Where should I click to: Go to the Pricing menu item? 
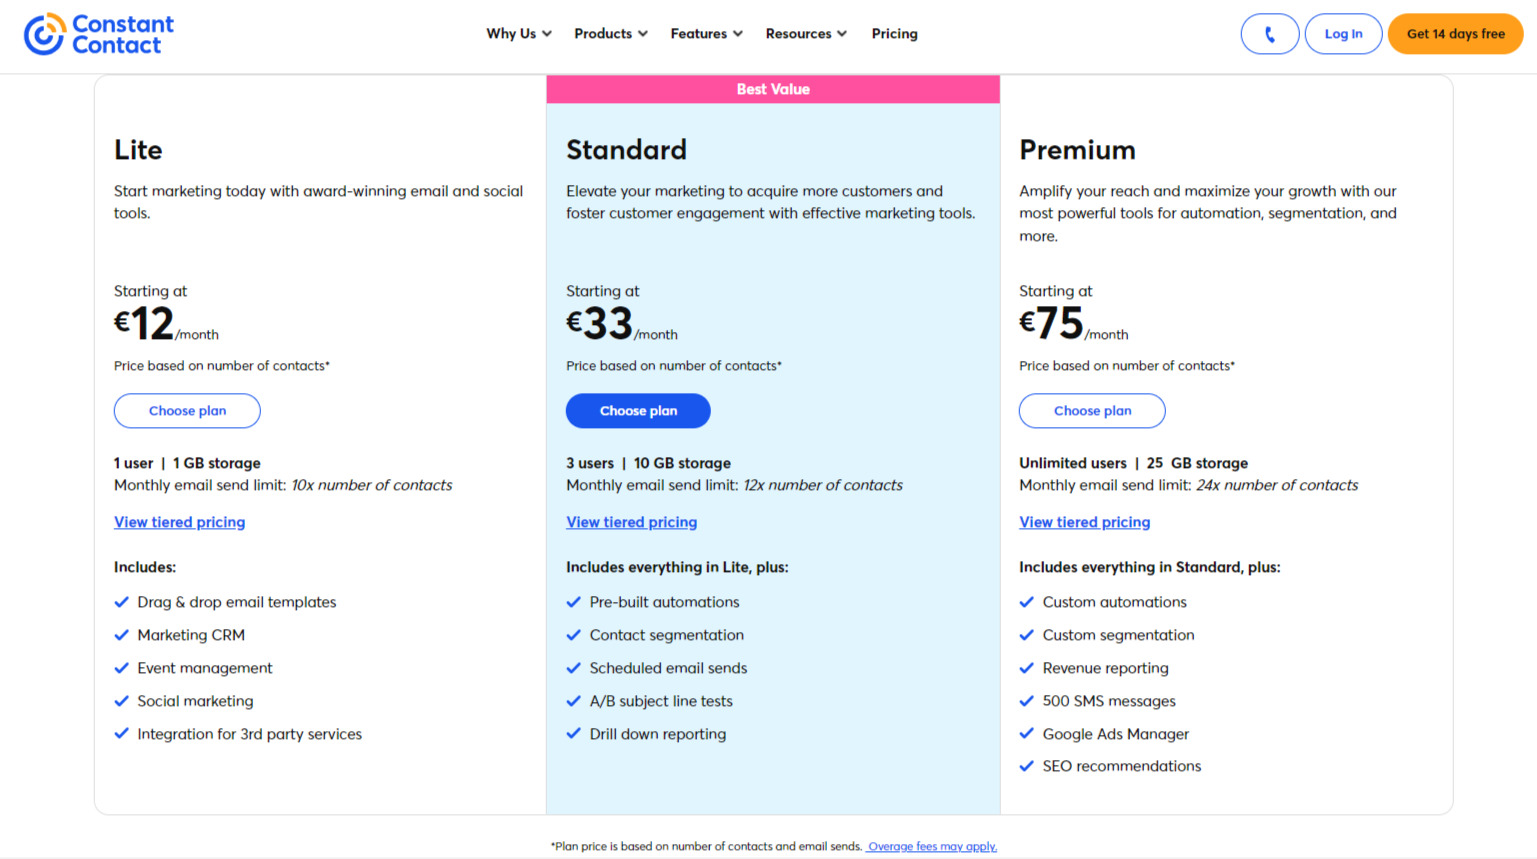click(894, 34)
